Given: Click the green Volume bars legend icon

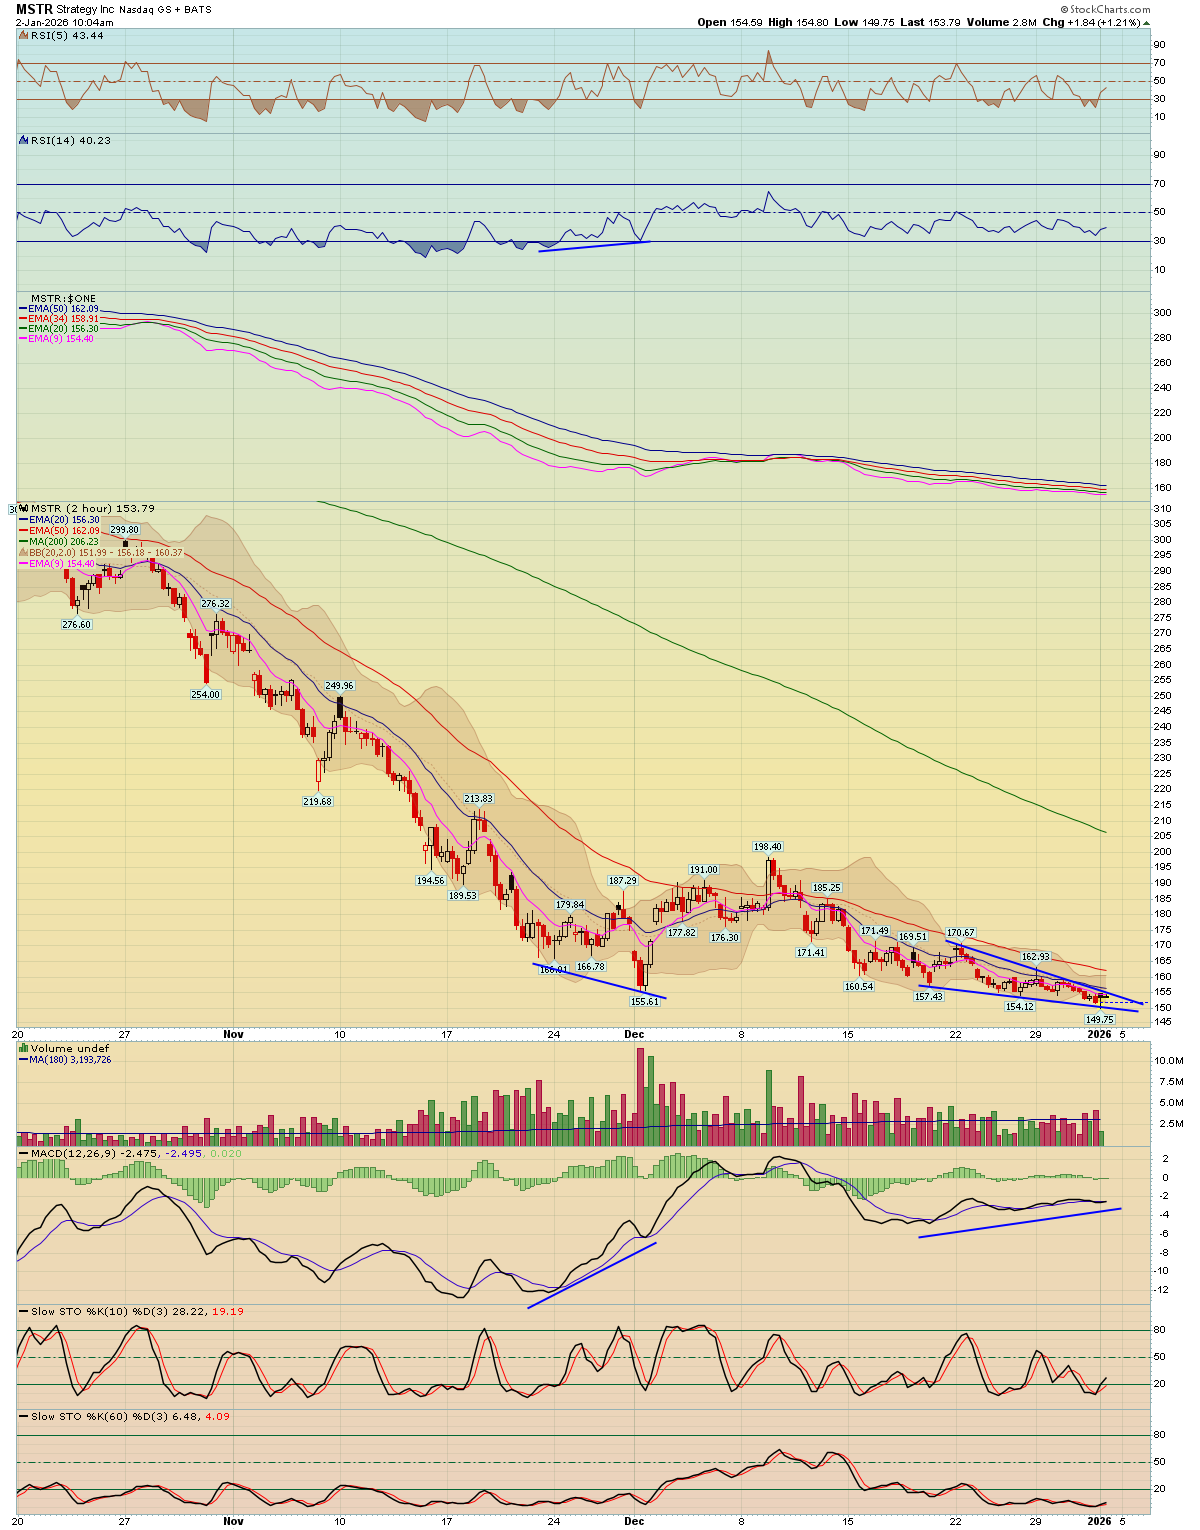Looking at the screenshot, I should pyautogui.click(x=24, y=1049).
